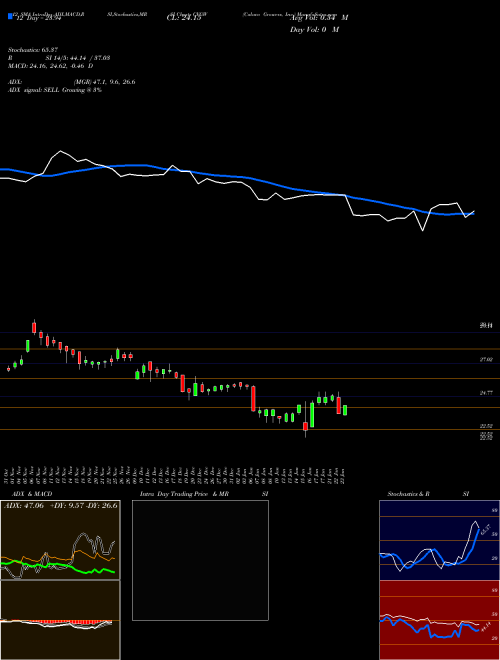The width and height of the screenshot is (500, 660).
Task: Click the tall green recovery candle near the low
Action: pyautogui.click(x=312, y=415)
